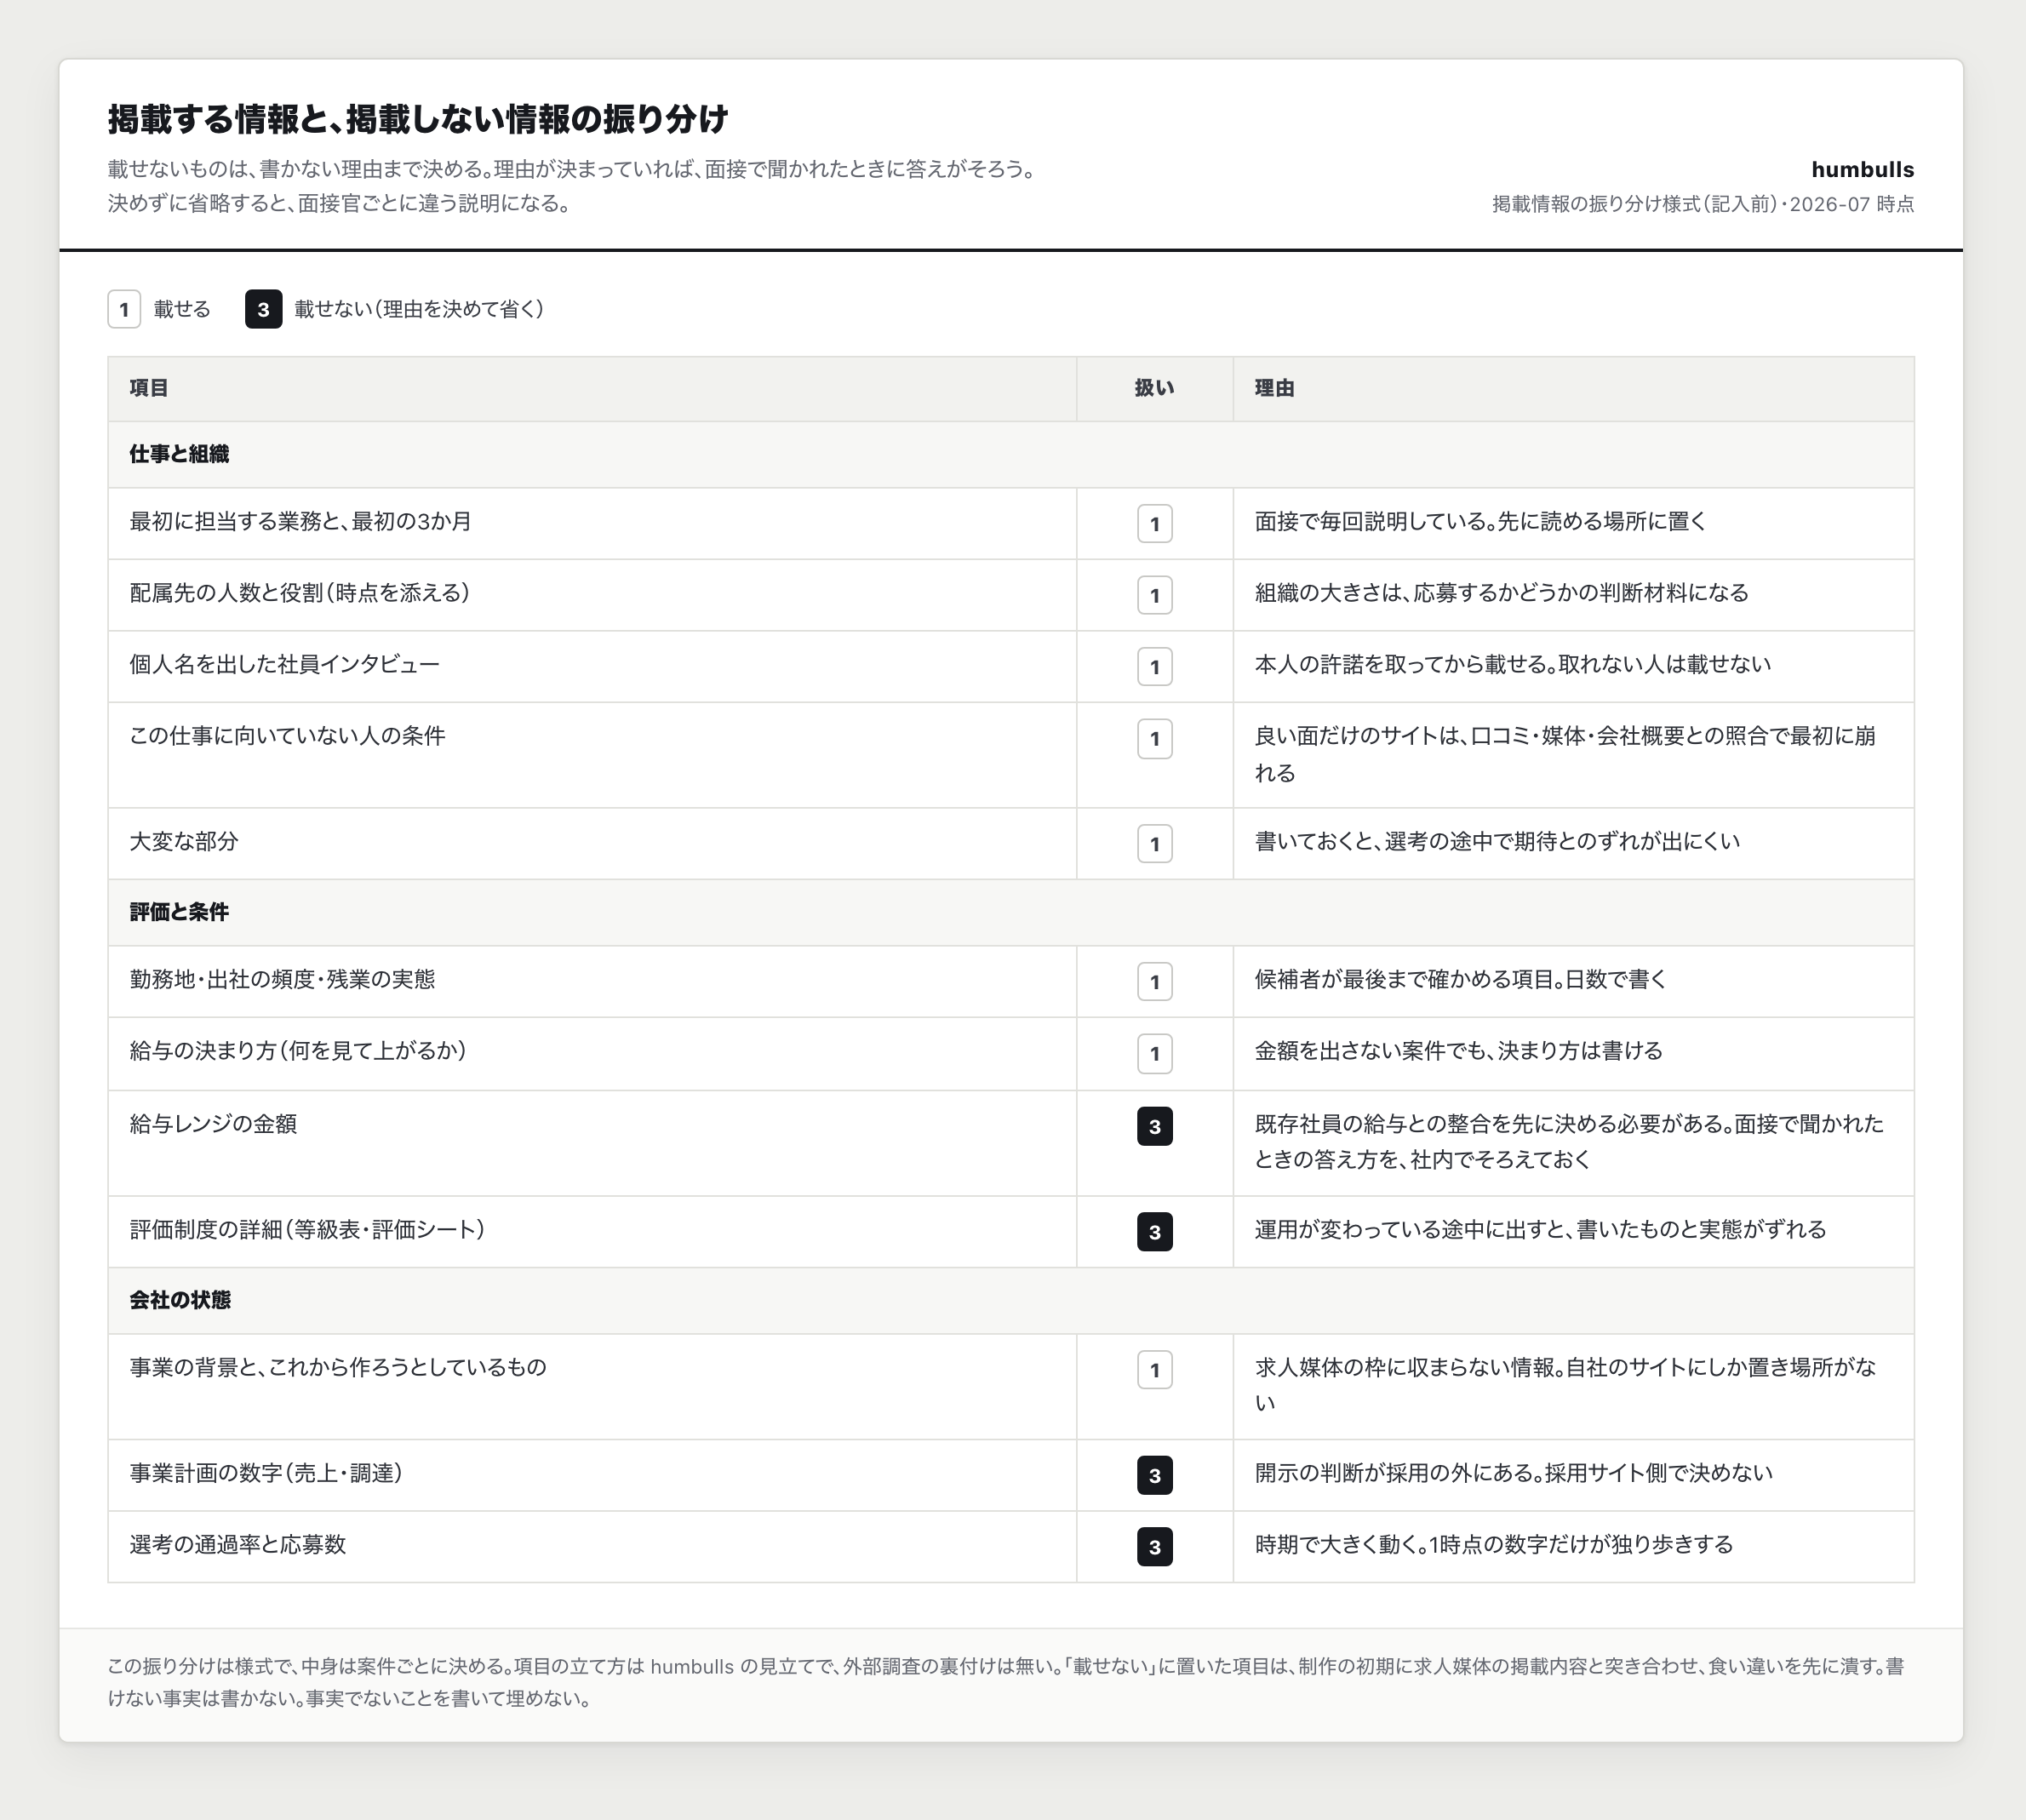Click the dark '3' badge for 給与レンジの金額
The image size is (2026, 1820).
[x=1154, y=1127]
